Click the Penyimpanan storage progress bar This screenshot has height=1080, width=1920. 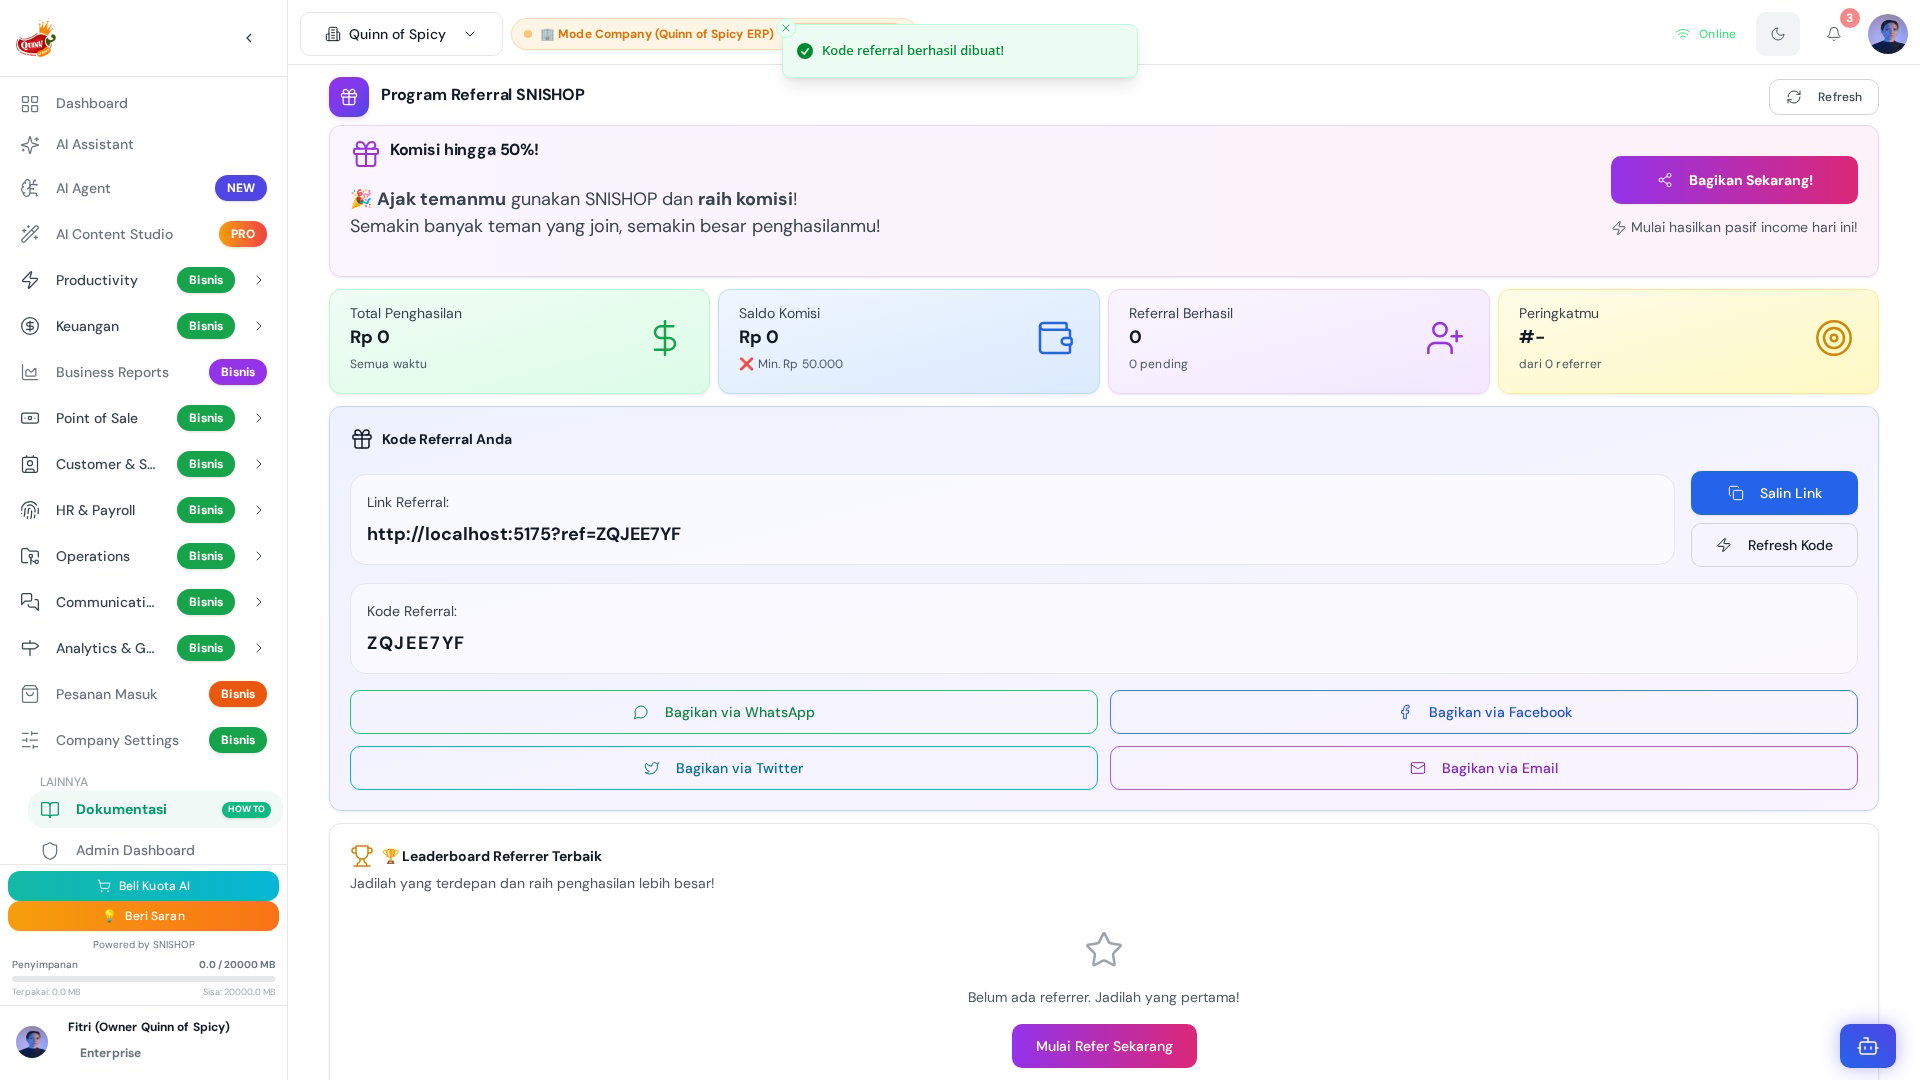tap(143, 979)
